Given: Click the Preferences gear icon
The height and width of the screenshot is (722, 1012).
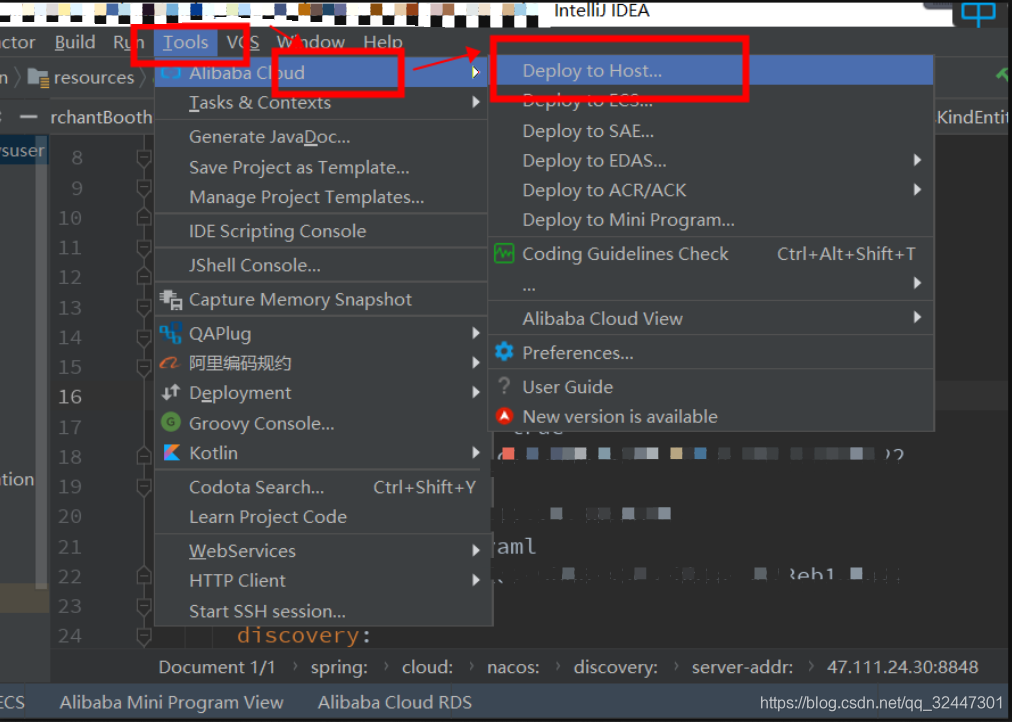Looking at the screenshot, I should (504, 352).
